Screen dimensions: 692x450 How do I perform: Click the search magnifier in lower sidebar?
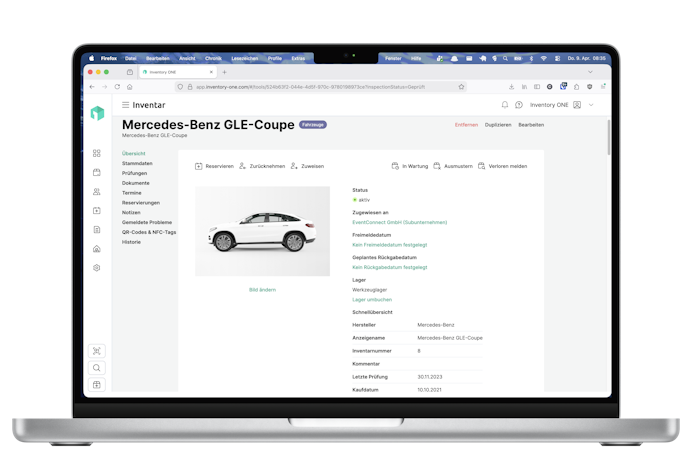97,368
